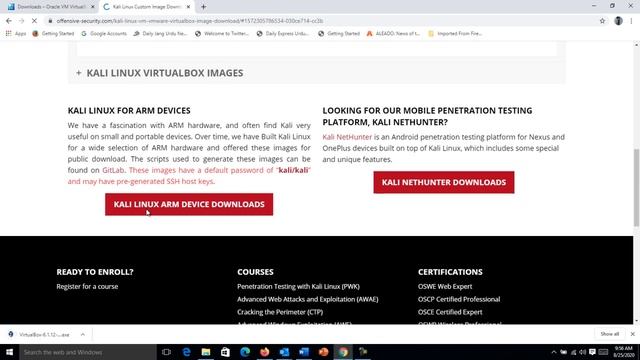Show all downloads

click(609, 334)
